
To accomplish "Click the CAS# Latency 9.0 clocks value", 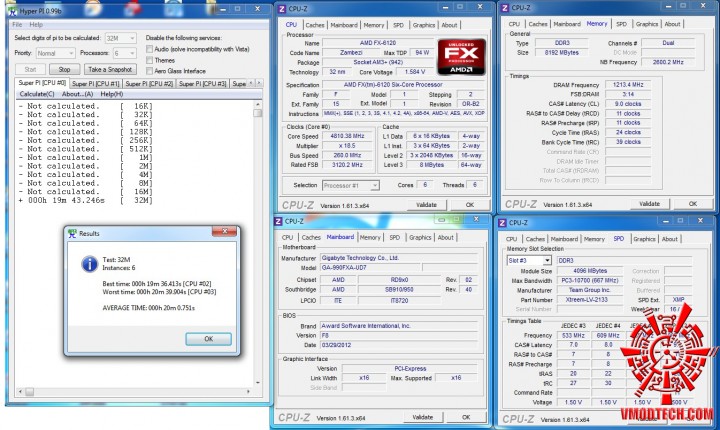I will [628, 104].
